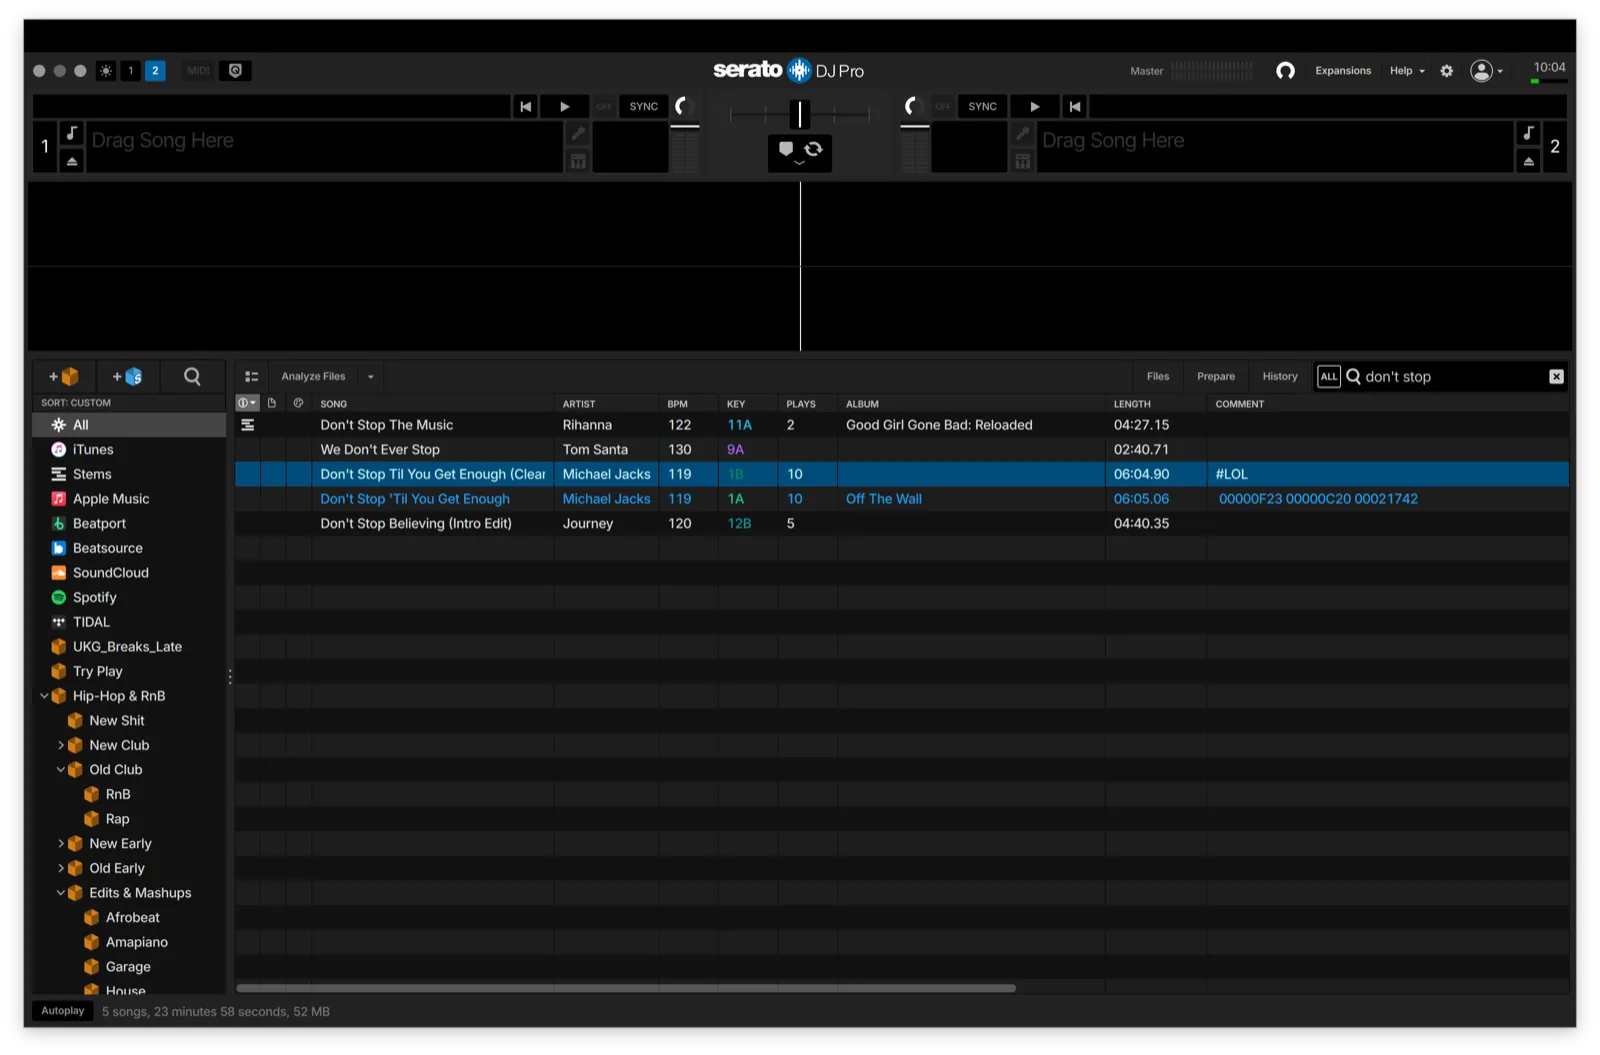The height and width of the screenshot is (1055, 1600).
Task: Click deck 1 key/note icon
Action: click(x=72, y=133)
